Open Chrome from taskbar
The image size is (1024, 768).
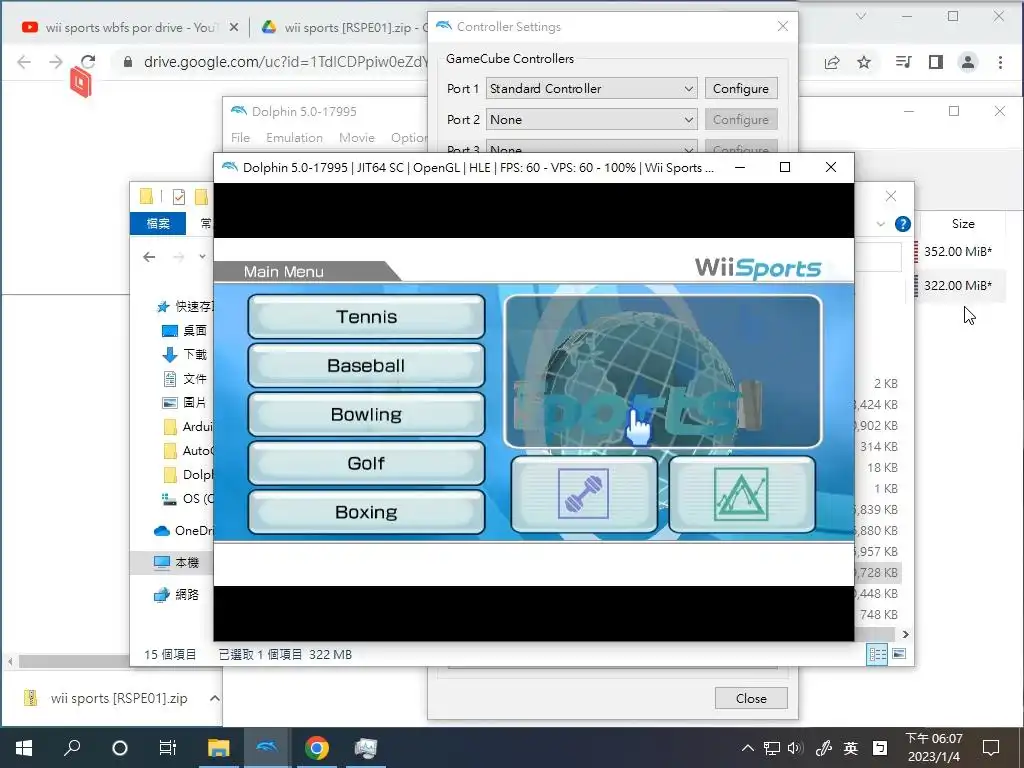pyautogui.click(x=317, y=748)
